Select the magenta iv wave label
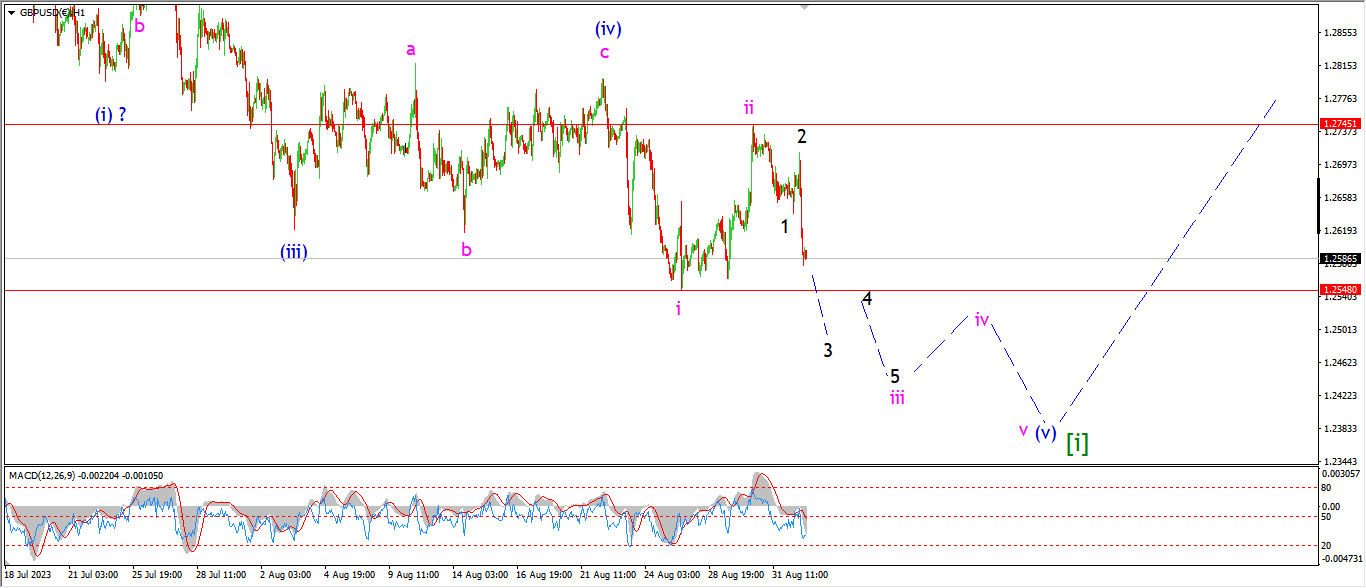The width and height of the screenshot is (1366, 588). [982, 320]
